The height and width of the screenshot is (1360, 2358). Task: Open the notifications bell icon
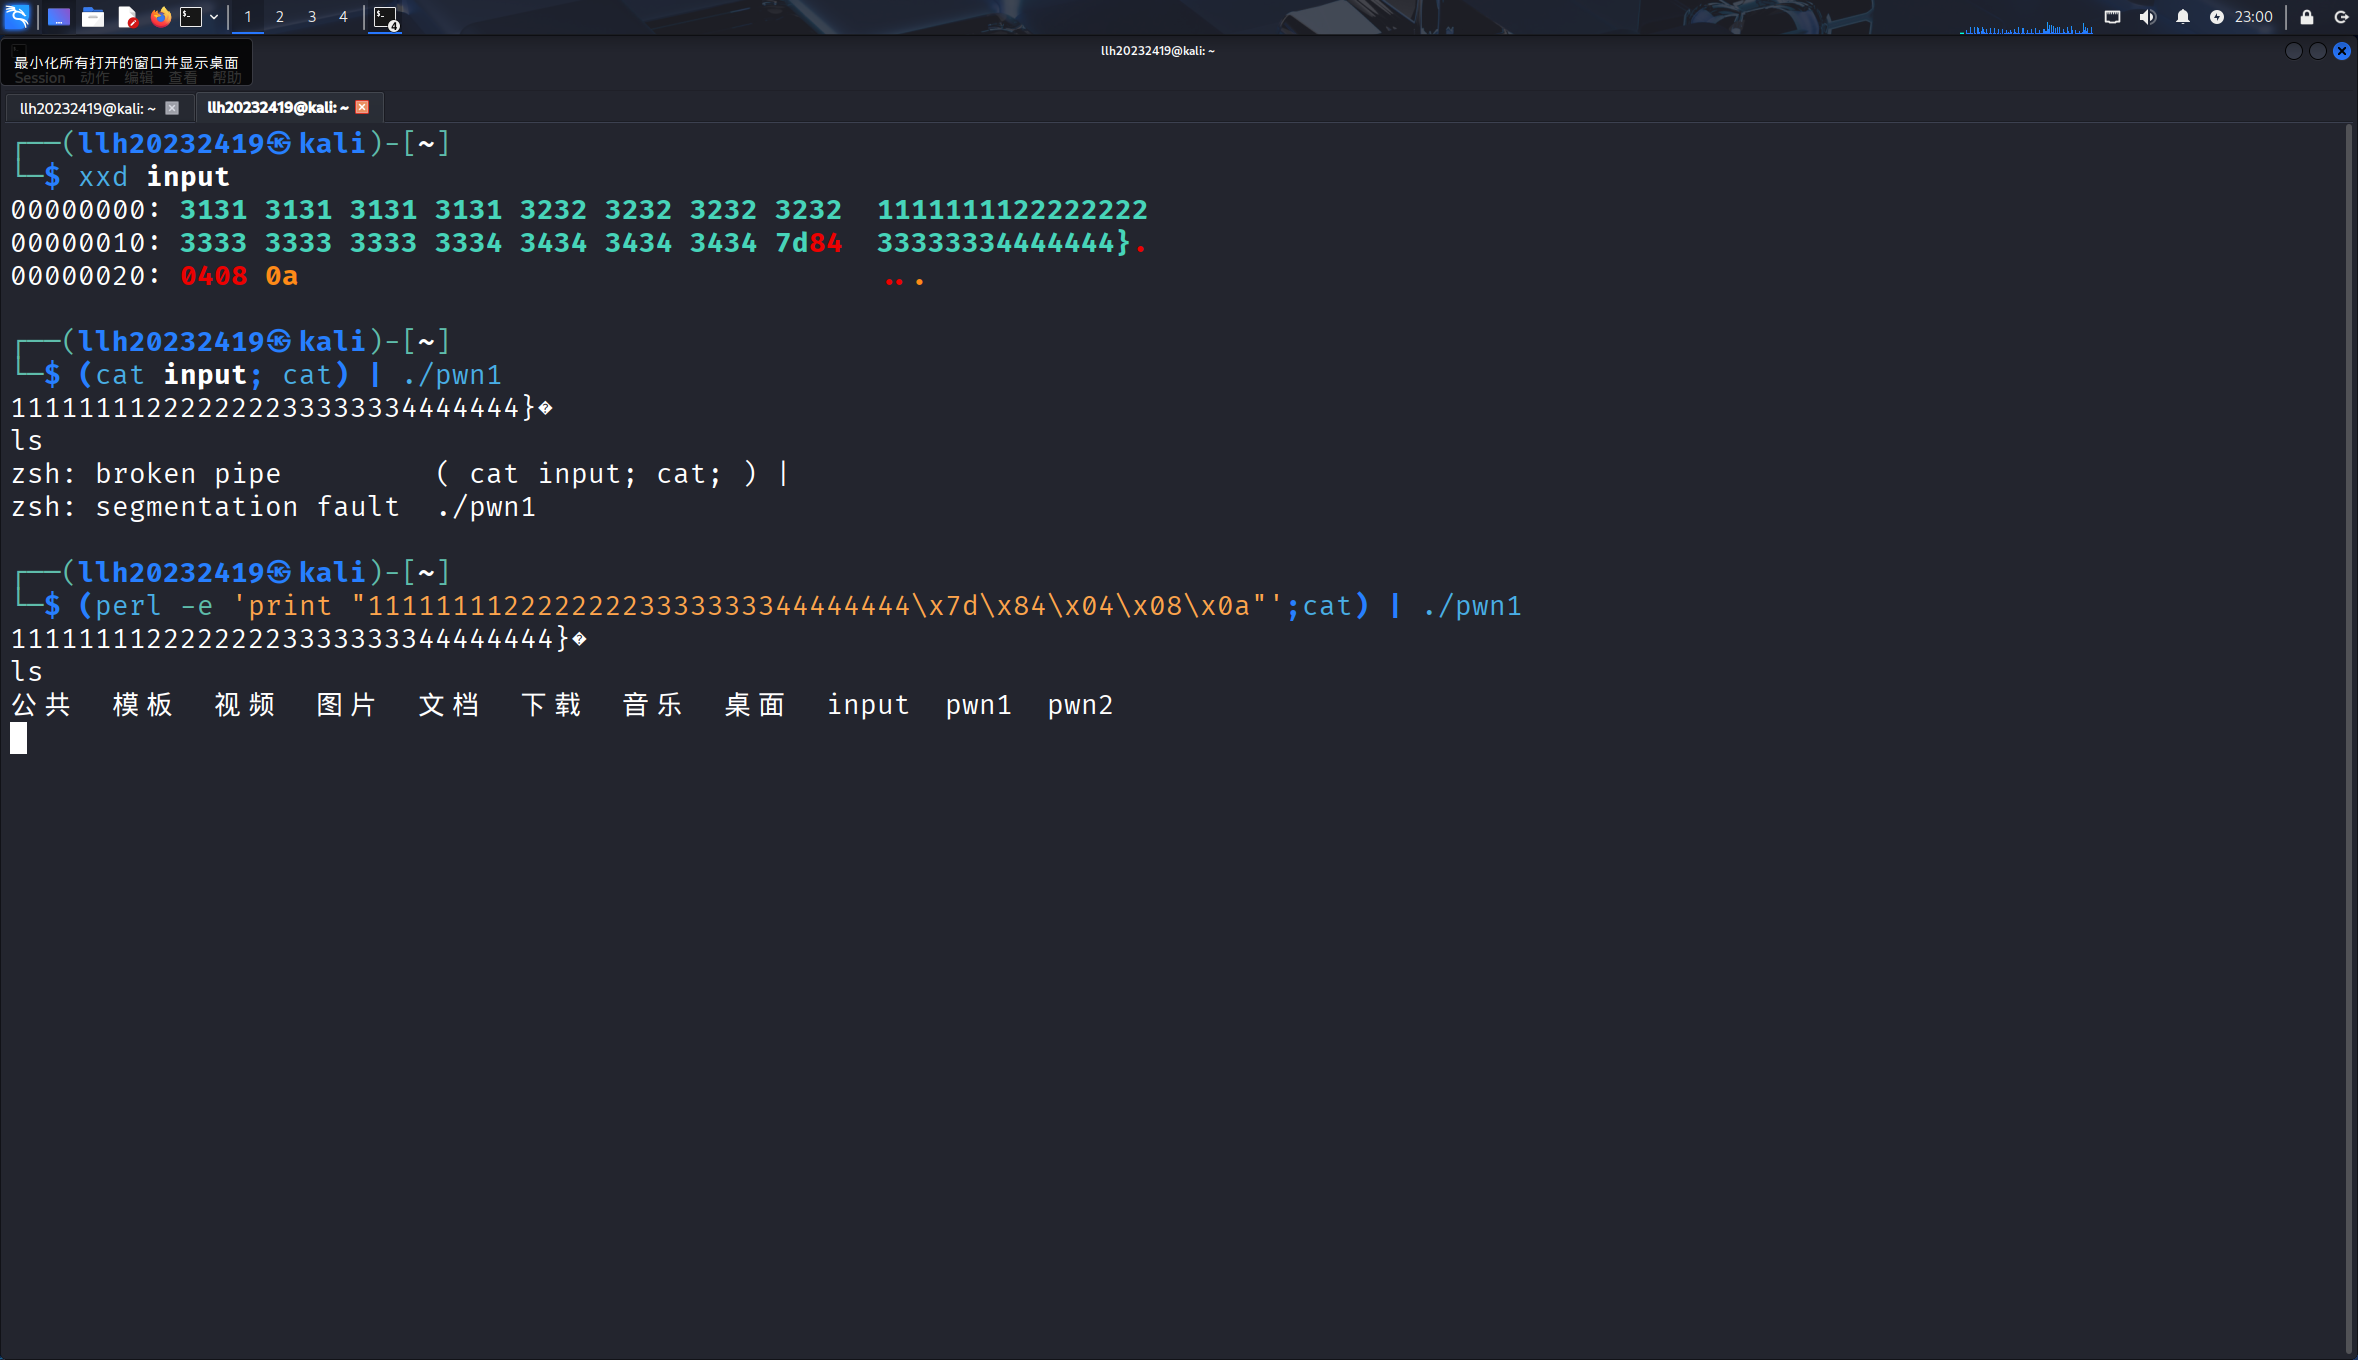pyautogui.click(x=2183, y=16)
